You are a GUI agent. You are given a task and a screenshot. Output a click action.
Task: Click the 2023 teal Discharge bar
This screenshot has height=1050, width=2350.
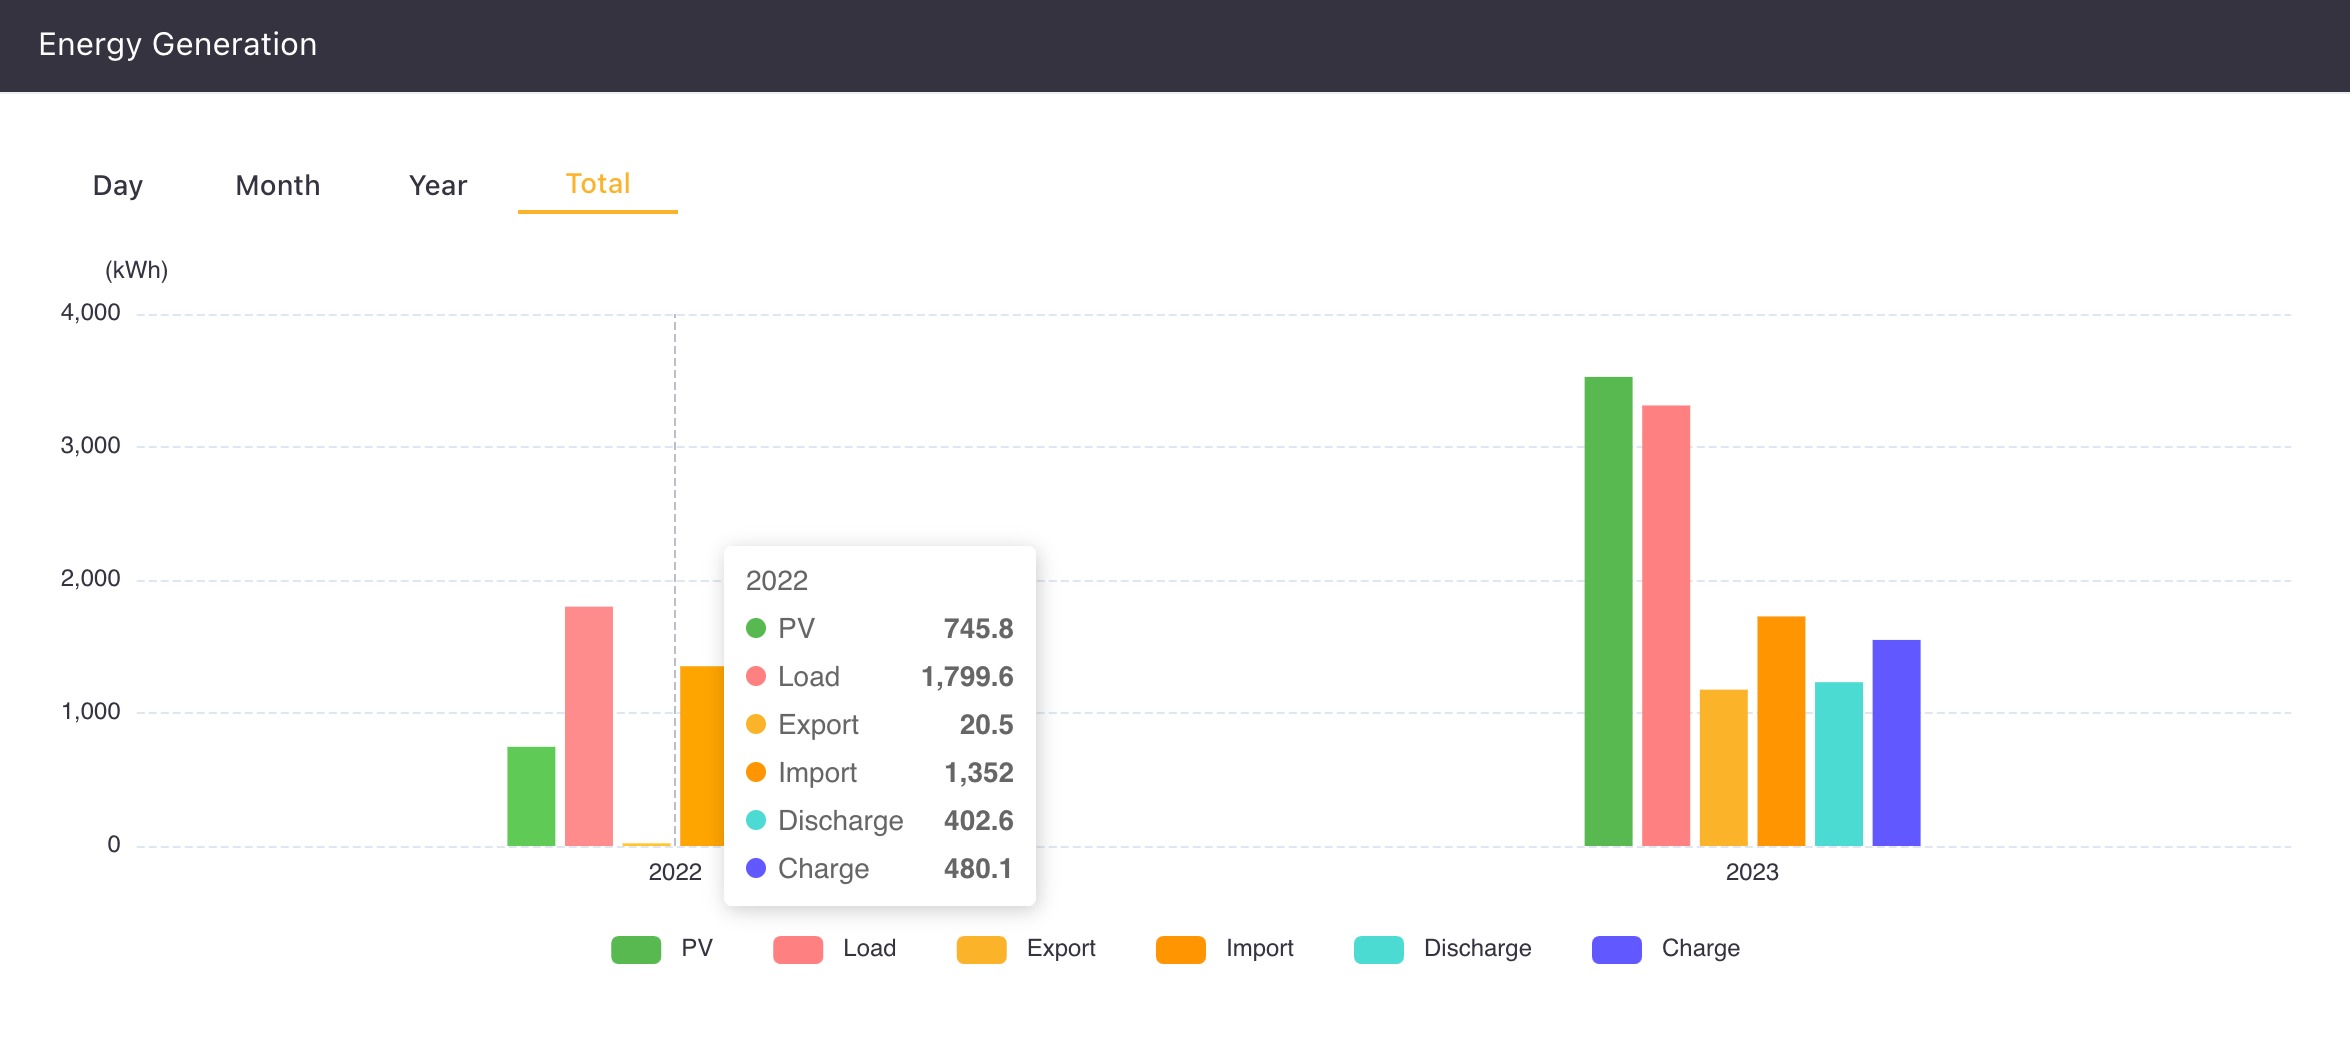pos(1839,764)
